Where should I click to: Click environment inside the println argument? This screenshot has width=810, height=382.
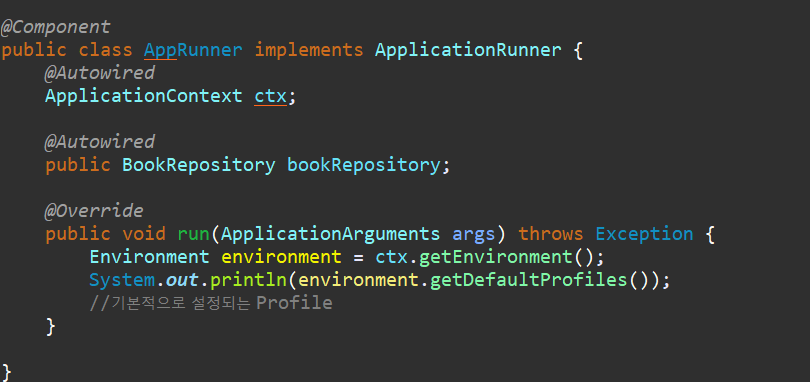pos(358,280)
